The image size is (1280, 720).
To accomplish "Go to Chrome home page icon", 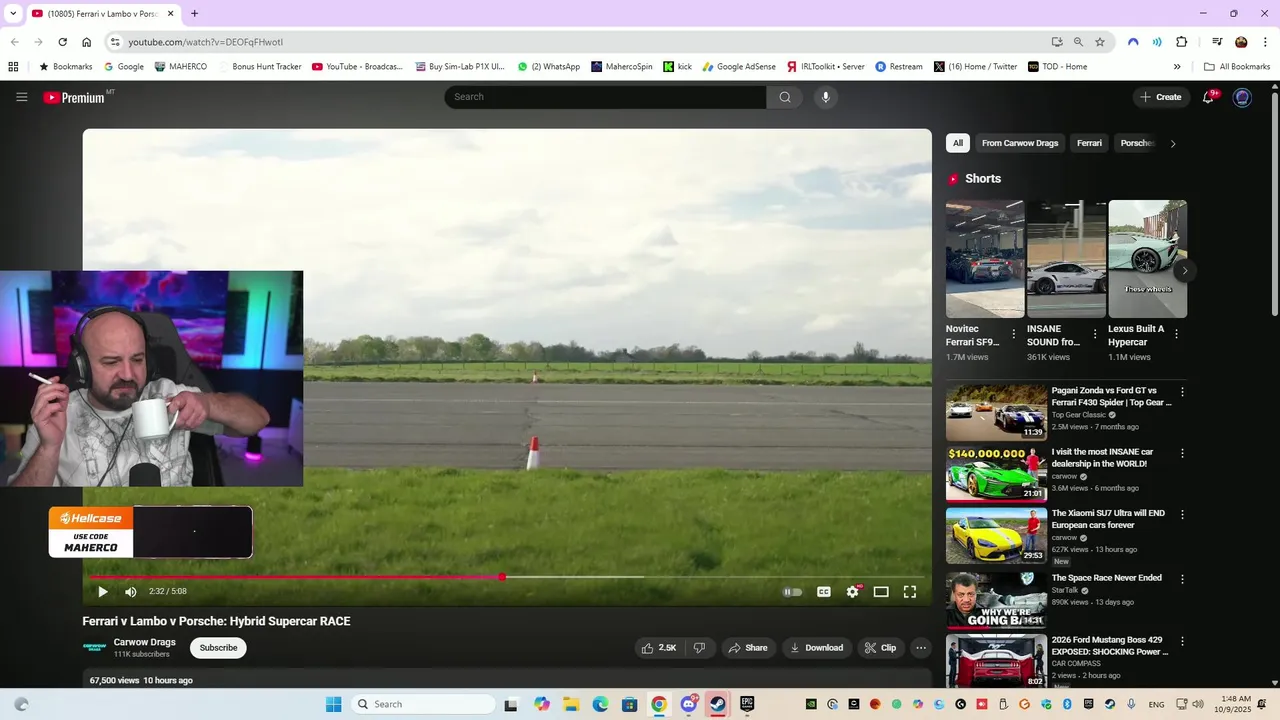I will (x=87, y=42).
